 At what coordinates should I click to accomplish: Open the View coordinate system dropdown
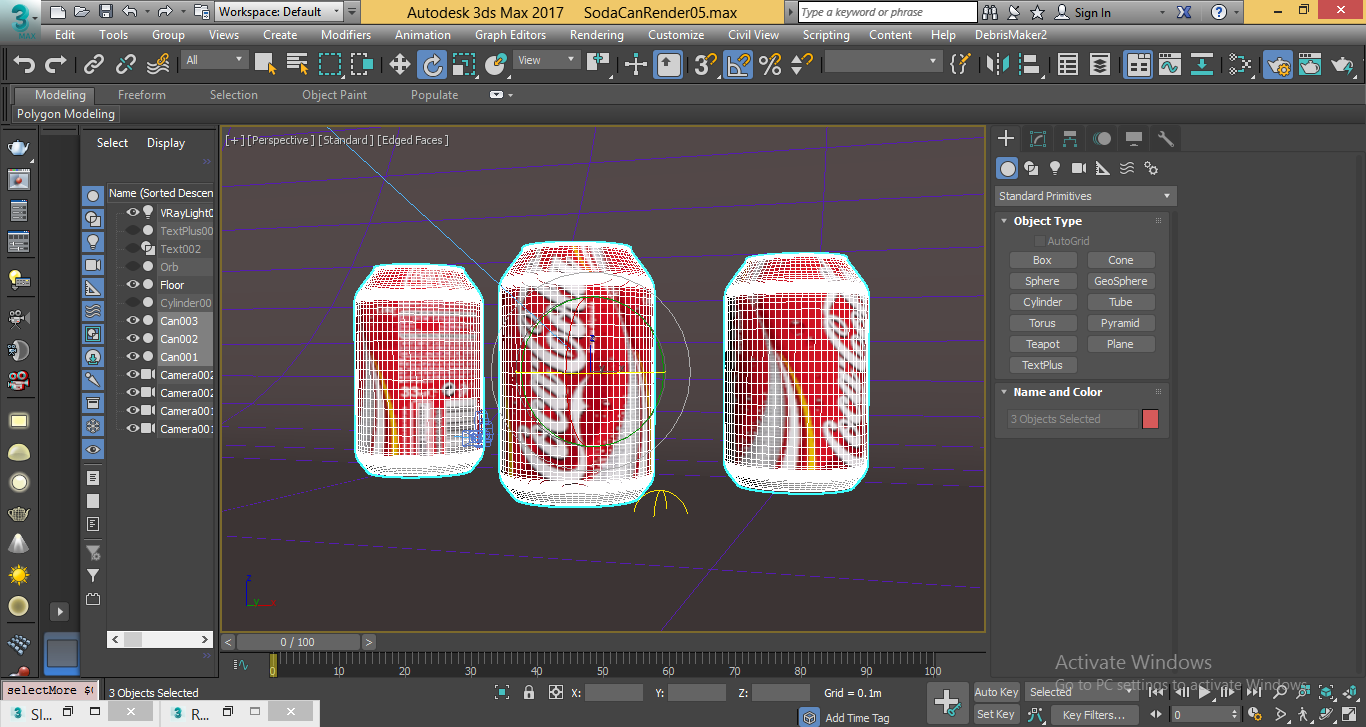click(x=546, y=60)
